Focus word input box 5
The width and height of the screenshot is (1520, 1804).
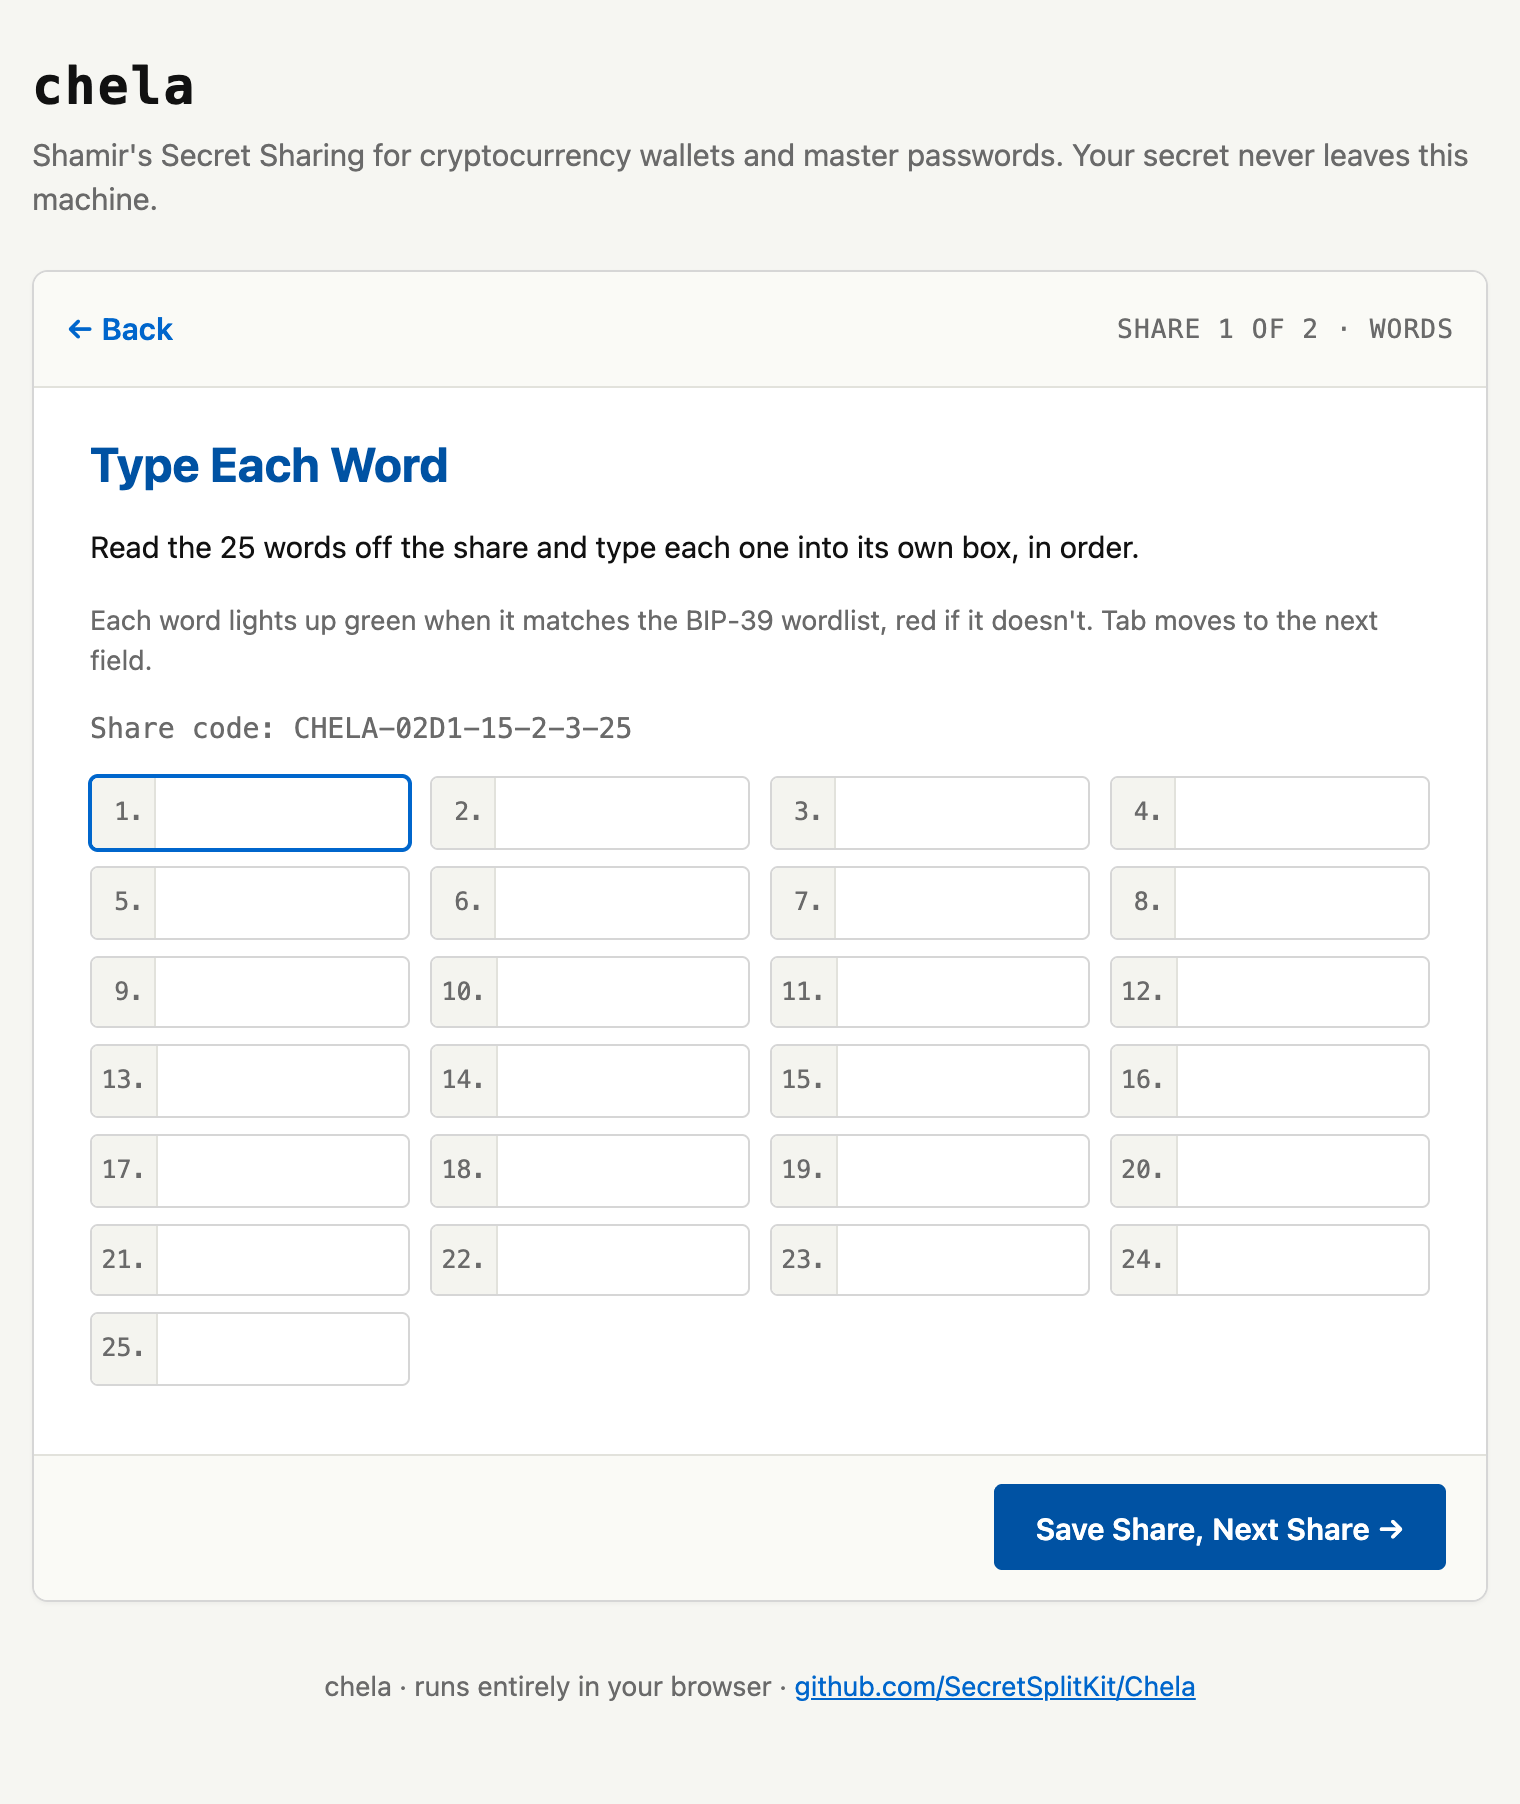(x=282, y=903)
